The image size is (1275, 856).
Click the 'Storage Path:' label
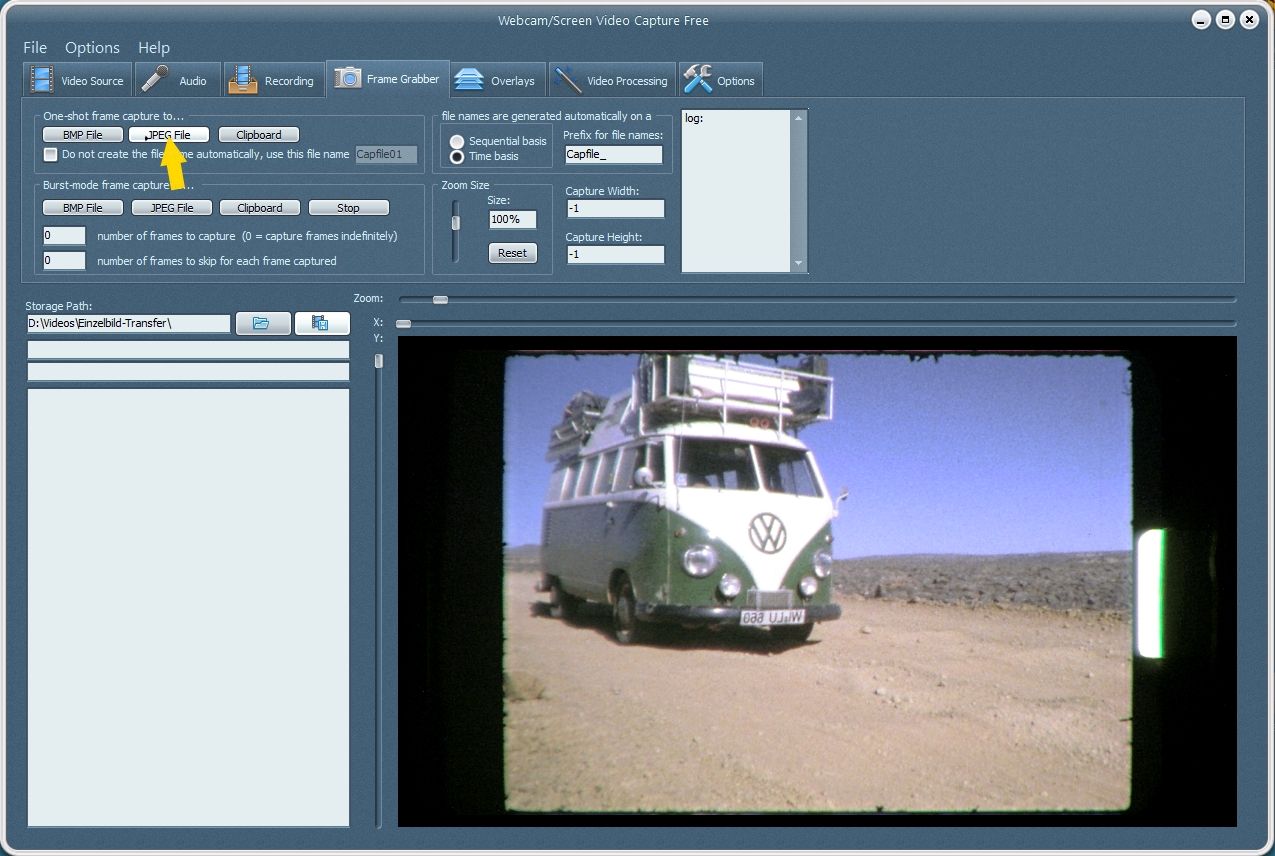click(x=59, y=306)
